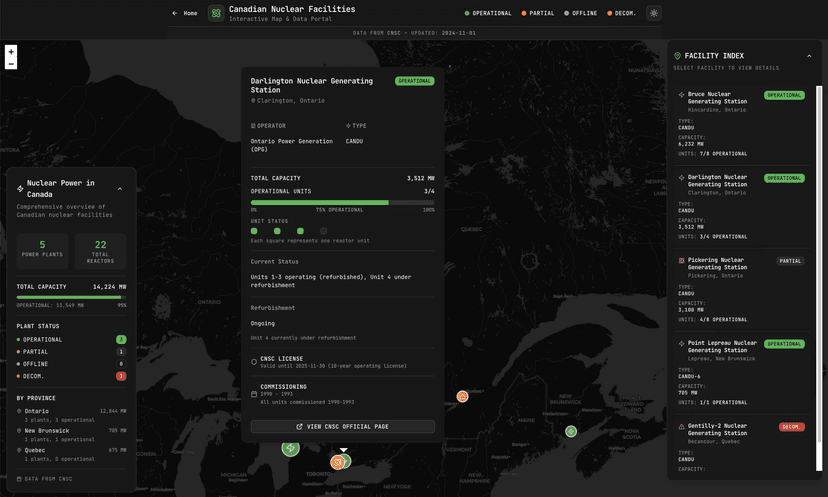Click the orange map marker in Quebec
This screenshot has height=497, width=828.
click(x=463, y=397)
